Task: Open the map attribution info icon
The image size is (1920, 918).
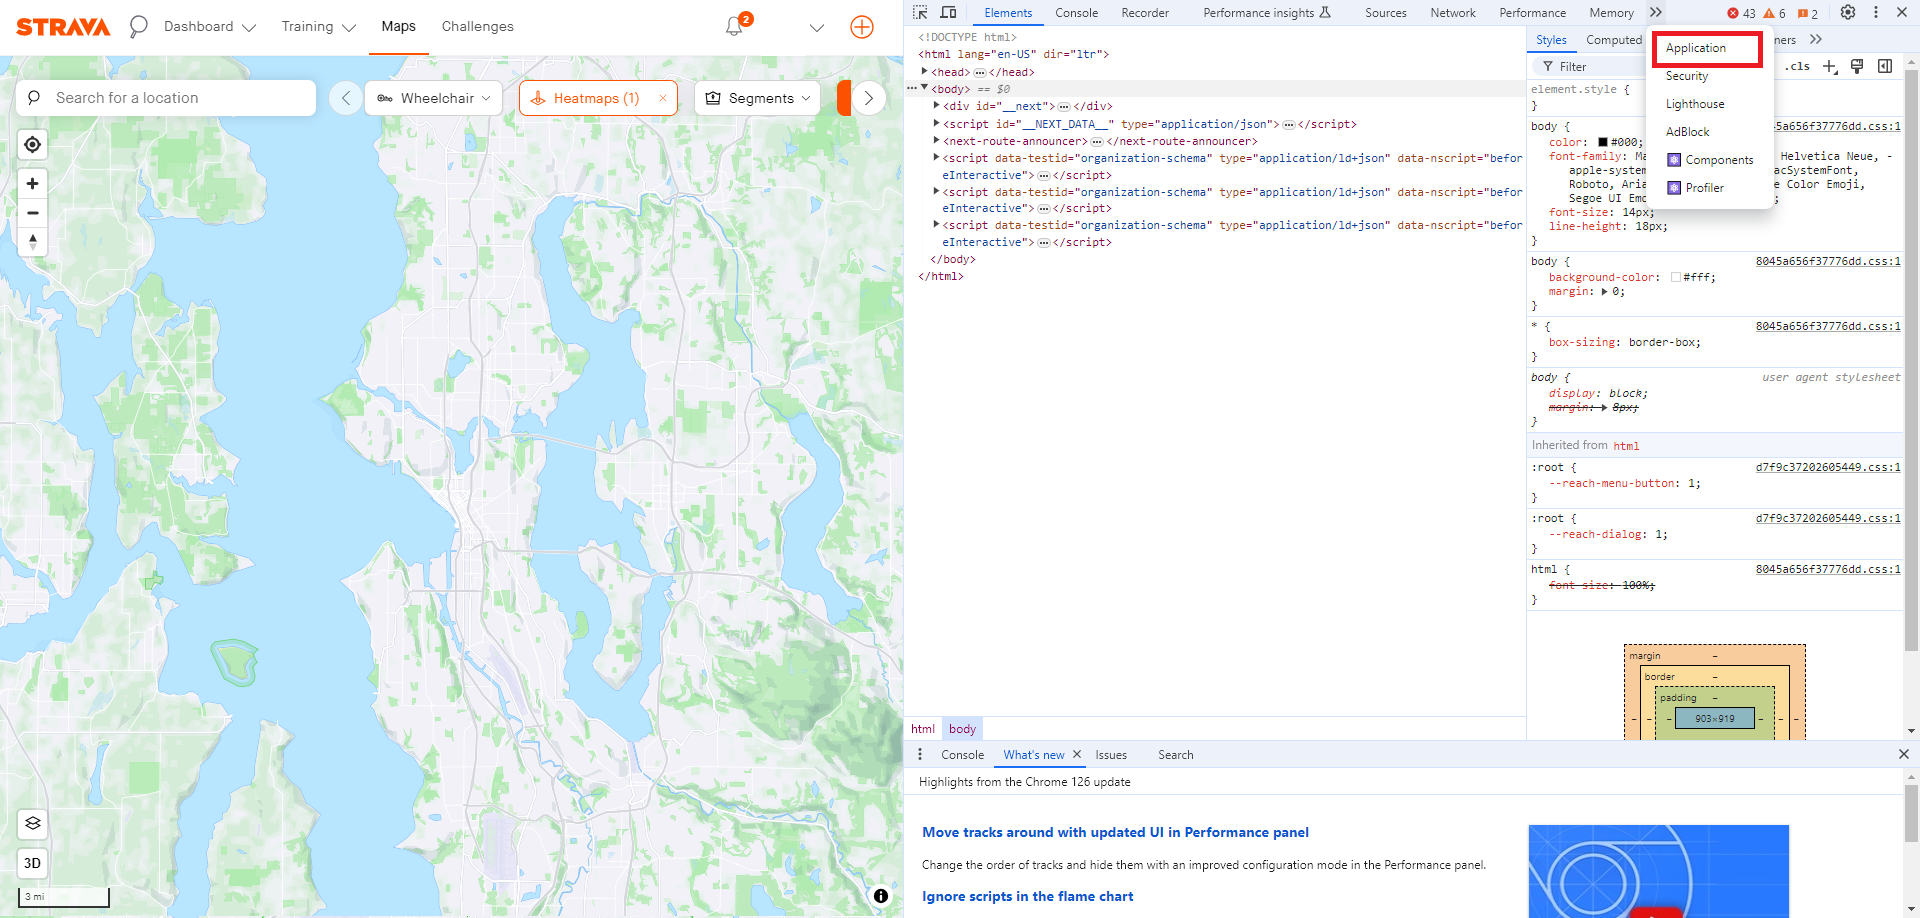Action: point(881,896)
